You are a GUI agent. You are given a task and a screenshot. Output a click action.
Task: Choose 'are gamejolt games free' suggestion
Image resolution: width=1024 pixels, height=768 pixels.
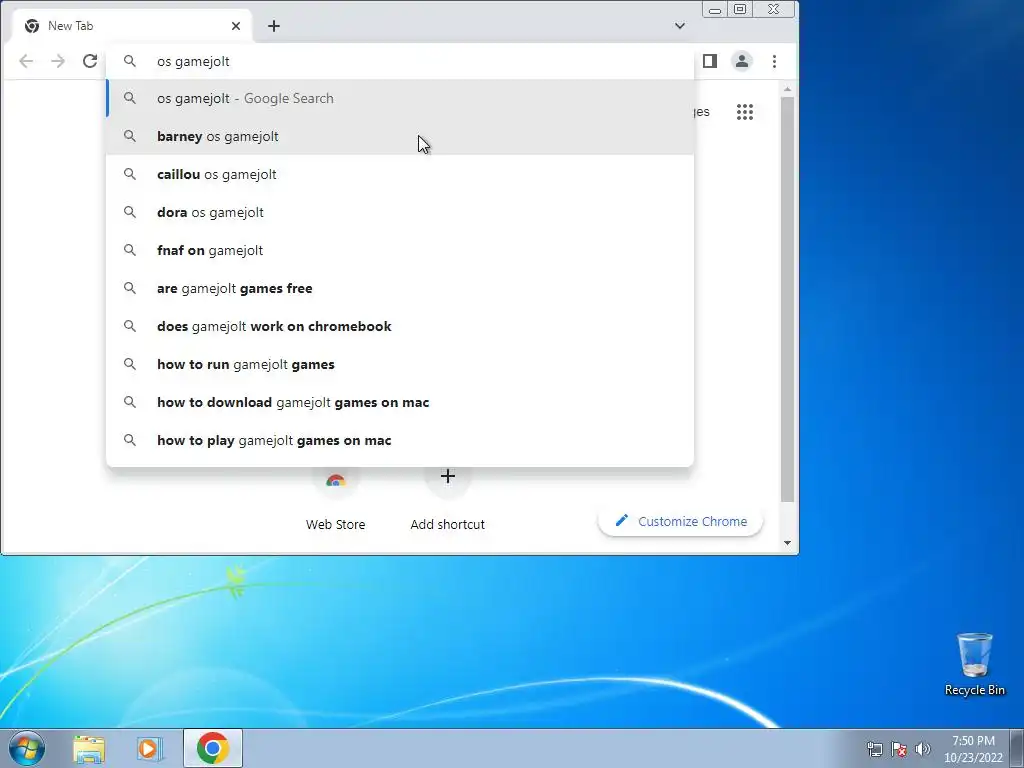pos(400,288)
